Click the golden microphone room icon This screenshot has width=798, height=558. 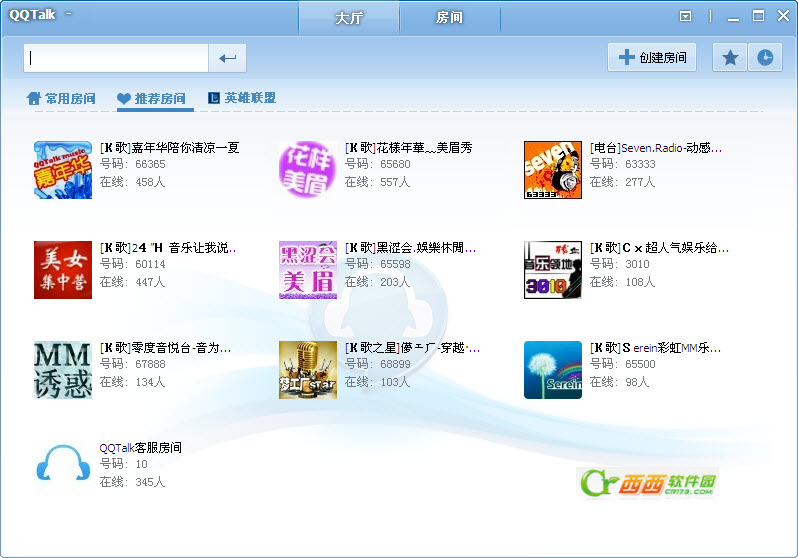[308, 370]
